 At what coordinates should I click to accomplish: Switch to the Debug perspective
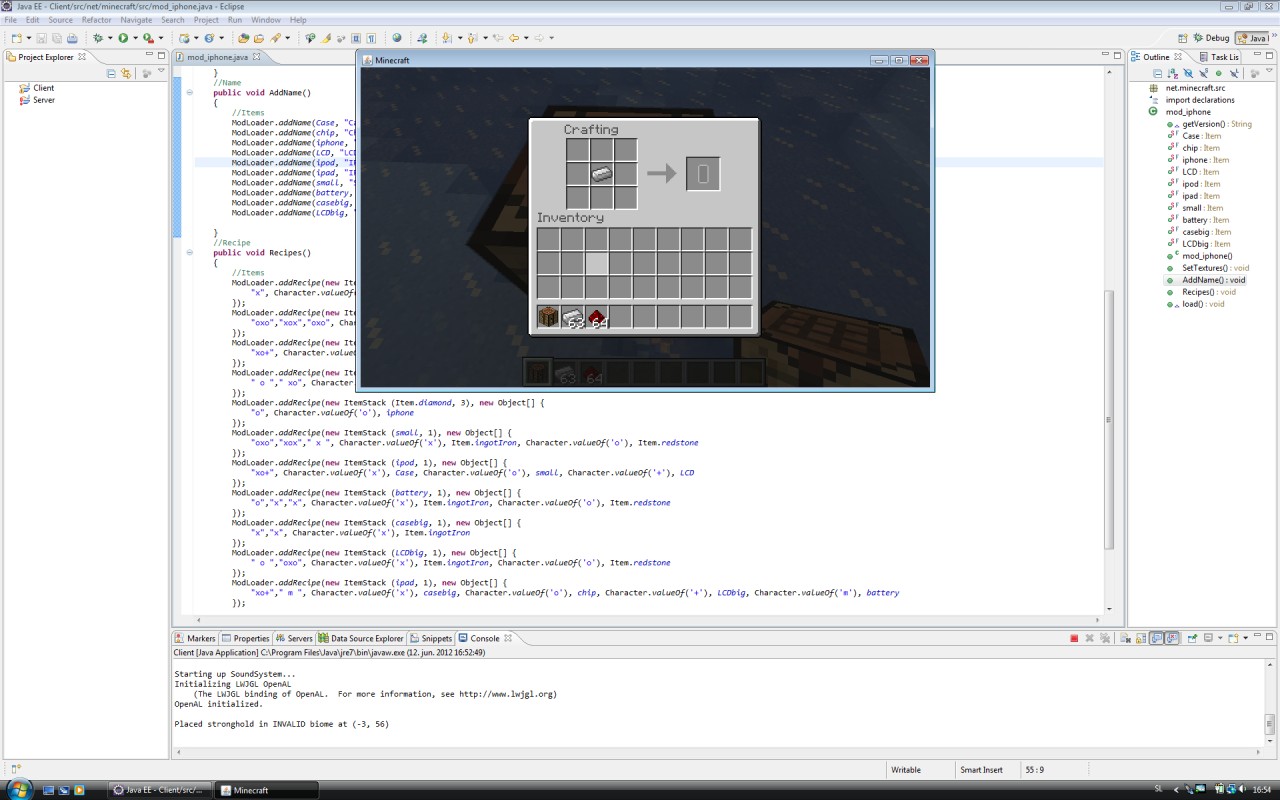click(x=1211, y=38)
